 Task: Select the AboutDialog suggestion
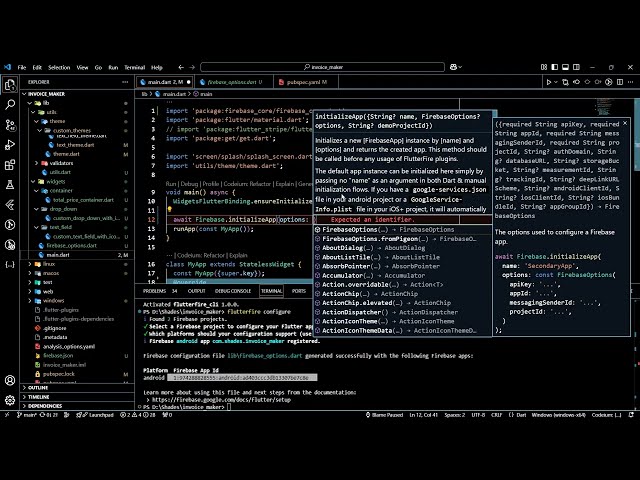(402, 248)
